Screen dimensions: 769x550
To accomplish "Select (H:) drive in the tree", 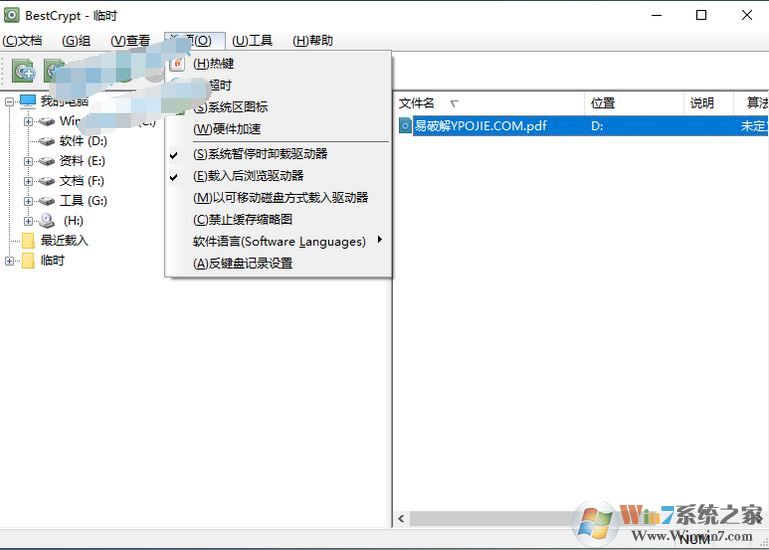I will pyautogui.click(x=74, y=221).
